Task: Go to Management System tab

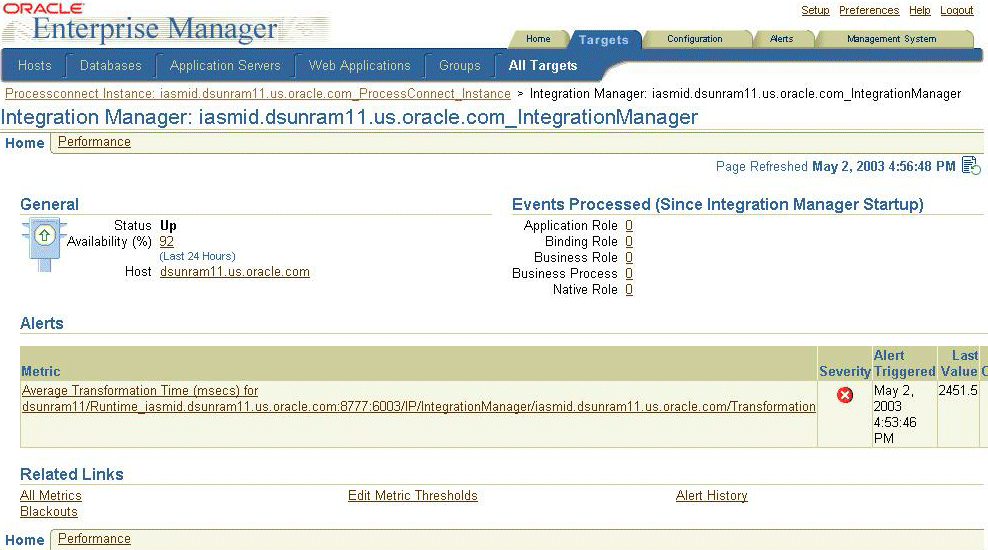Action: pyautogui.click(x=892, y=39)
